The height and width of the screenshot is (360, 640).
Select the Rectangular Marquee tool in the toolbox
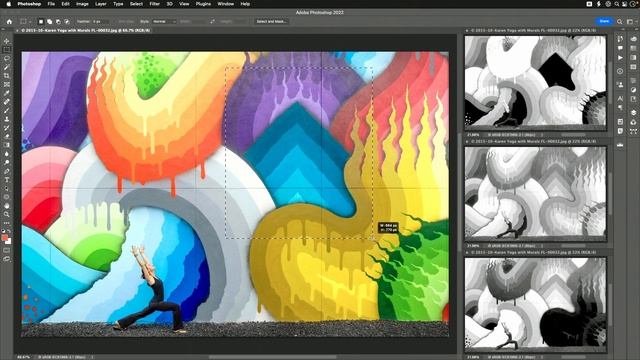tap(7, 50)
